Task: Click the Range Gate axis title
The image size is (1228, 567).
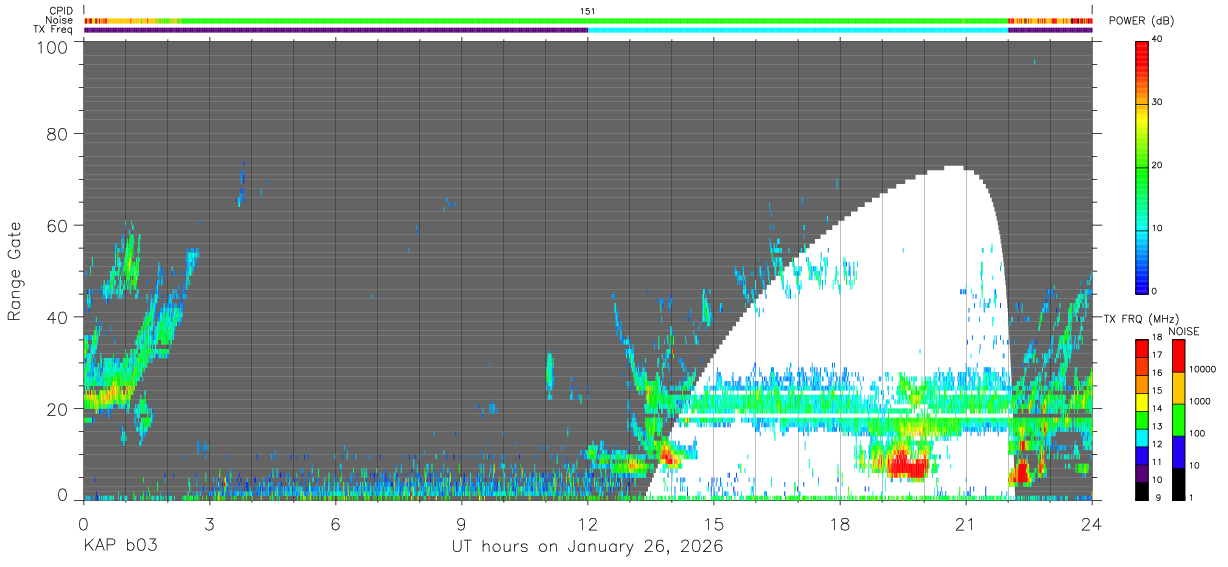Action: click(15, 270)
